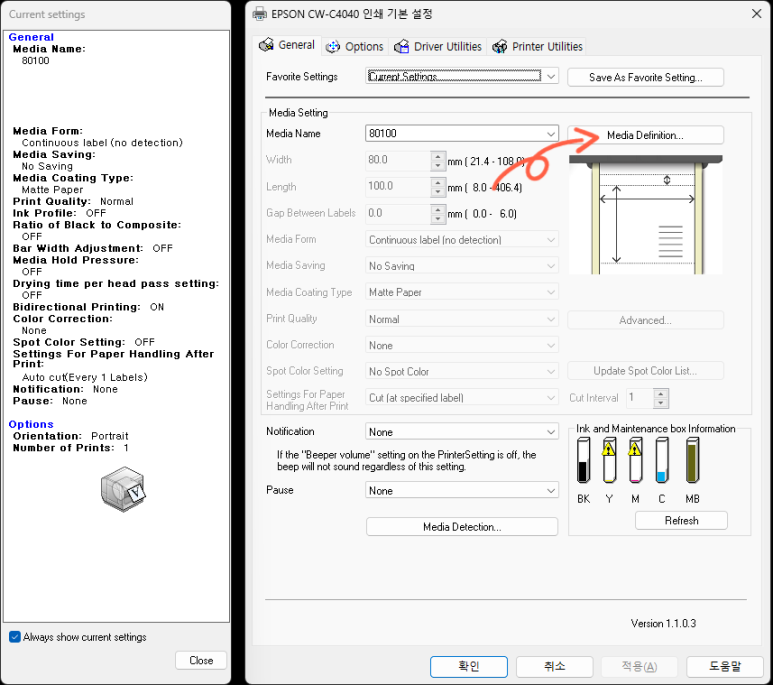Viewport: 773px width, 685px height.
Task: Open the Driver Utilities tab
Action: point(438,47)
